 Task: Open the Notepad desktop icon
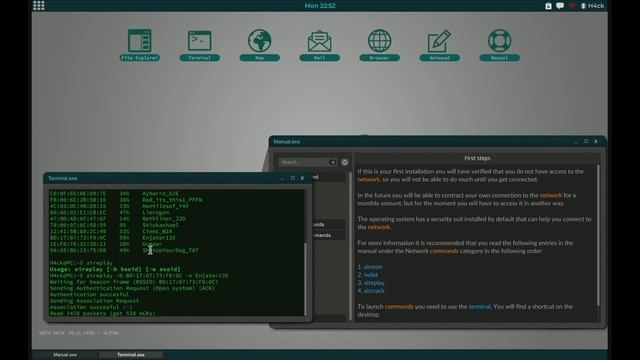[x=440, y=44]
